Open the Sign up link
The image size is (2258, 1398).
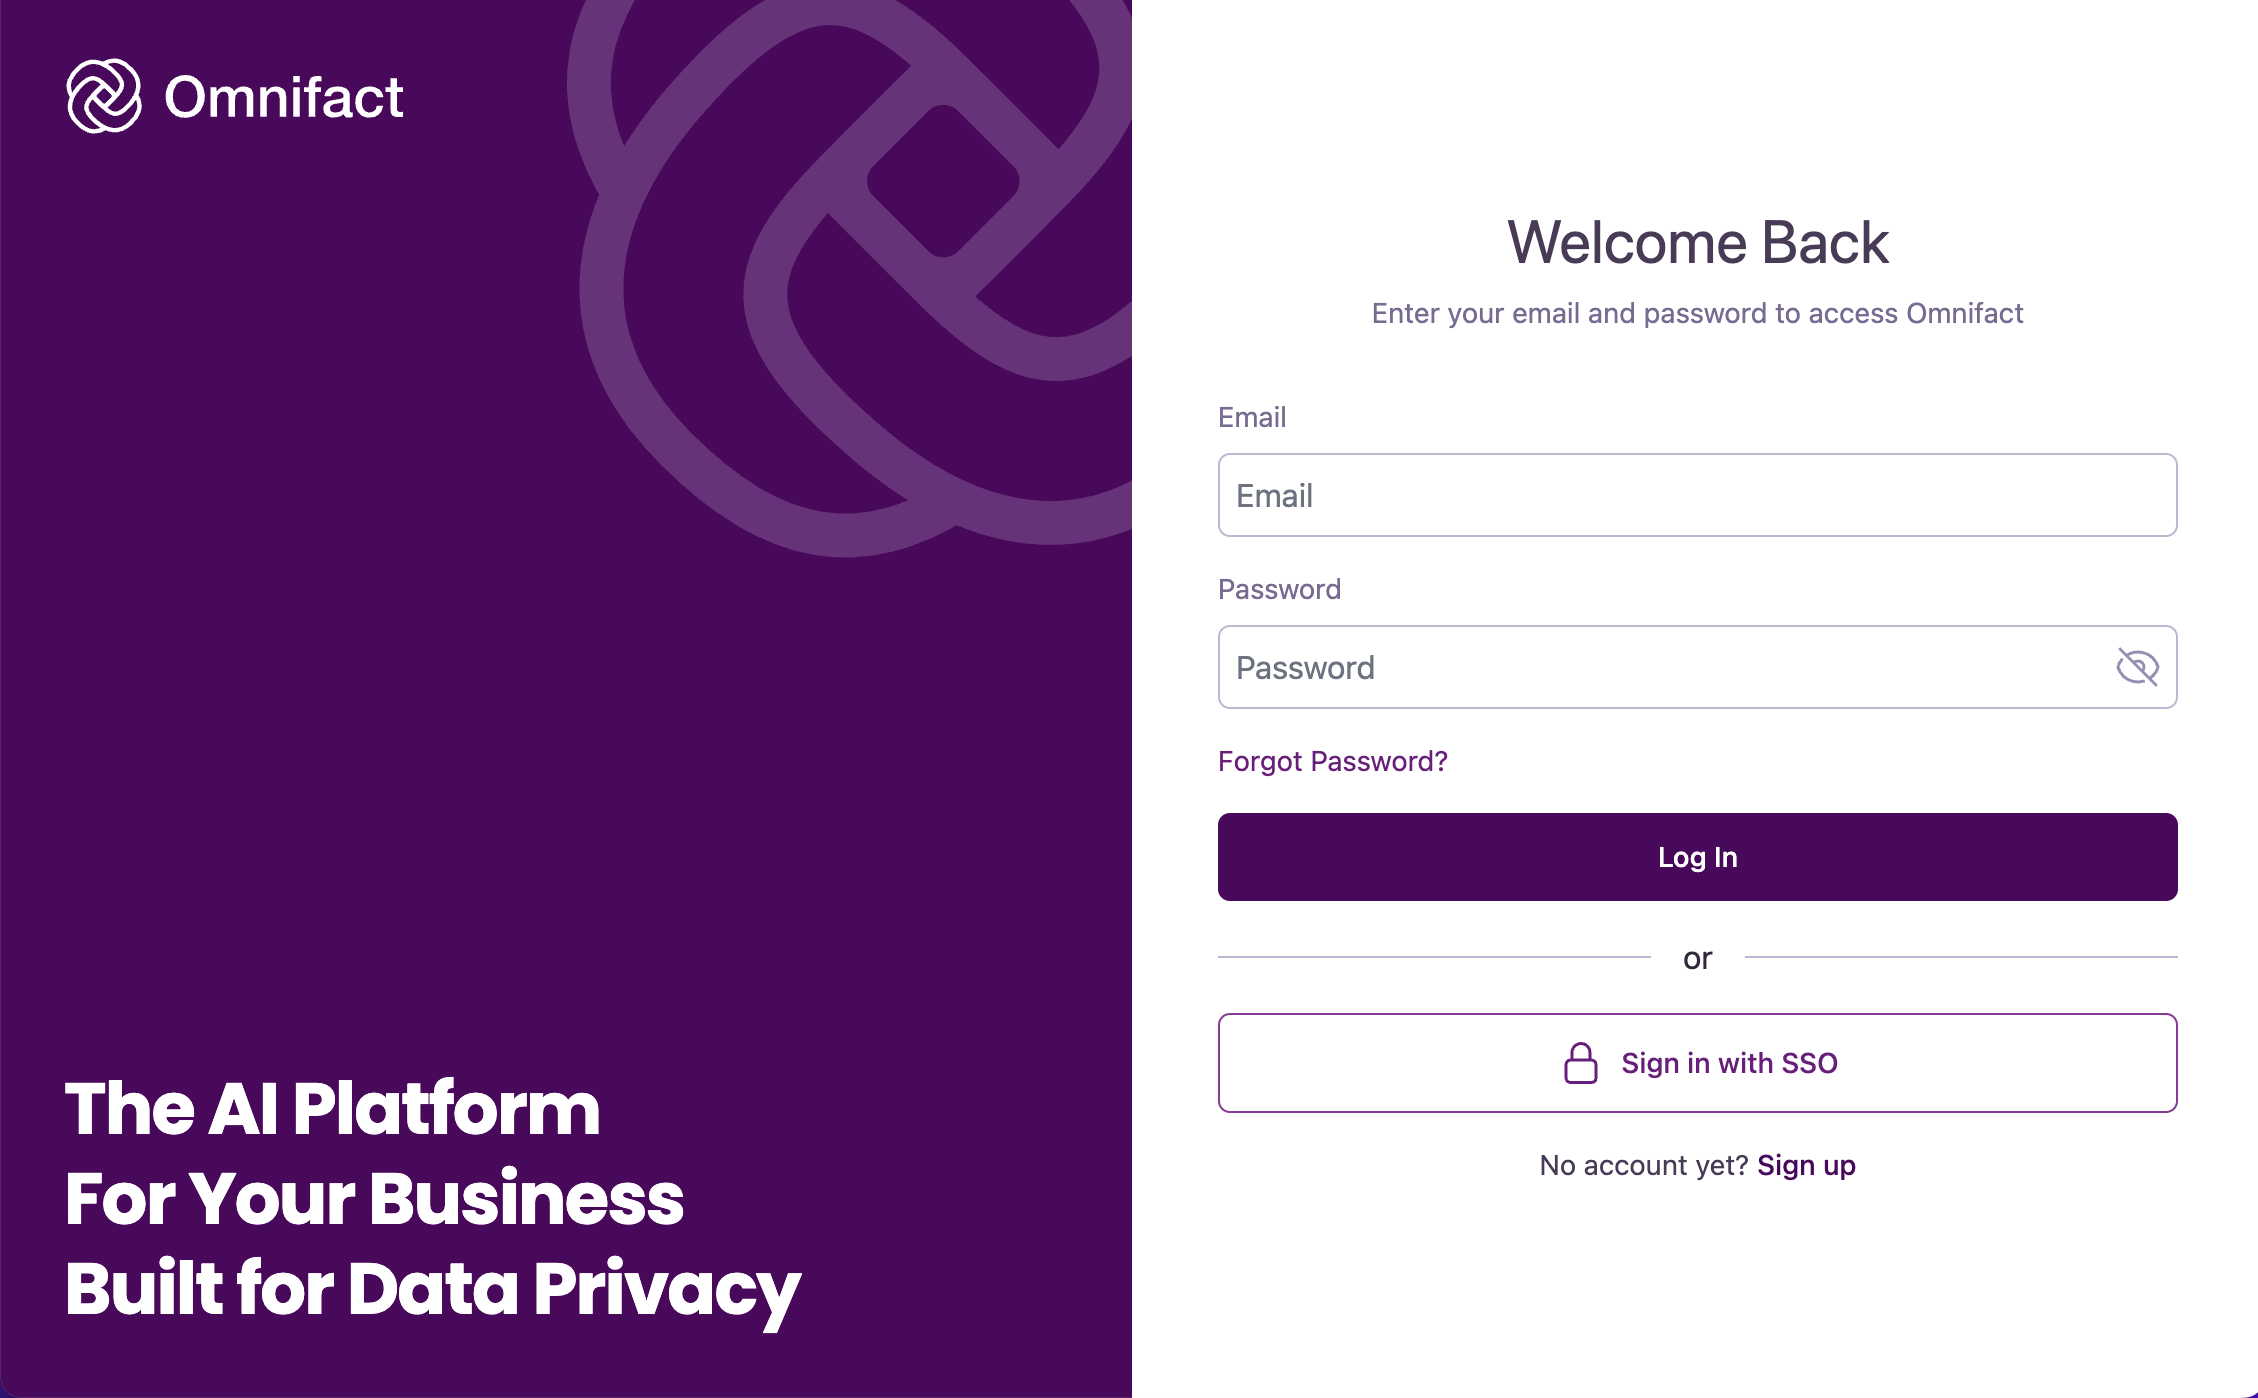pyautogui.click(x=1805, y=1164)
